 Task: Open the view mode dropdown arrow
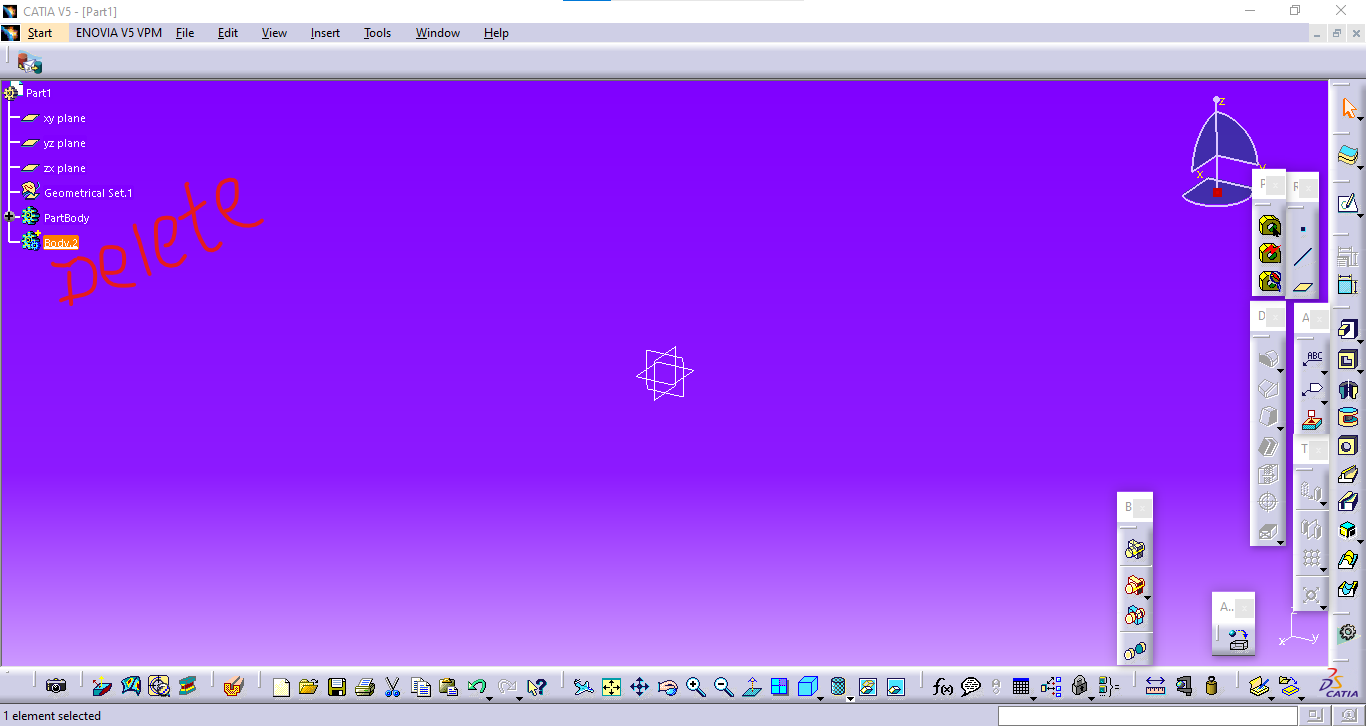pos(818,698)
